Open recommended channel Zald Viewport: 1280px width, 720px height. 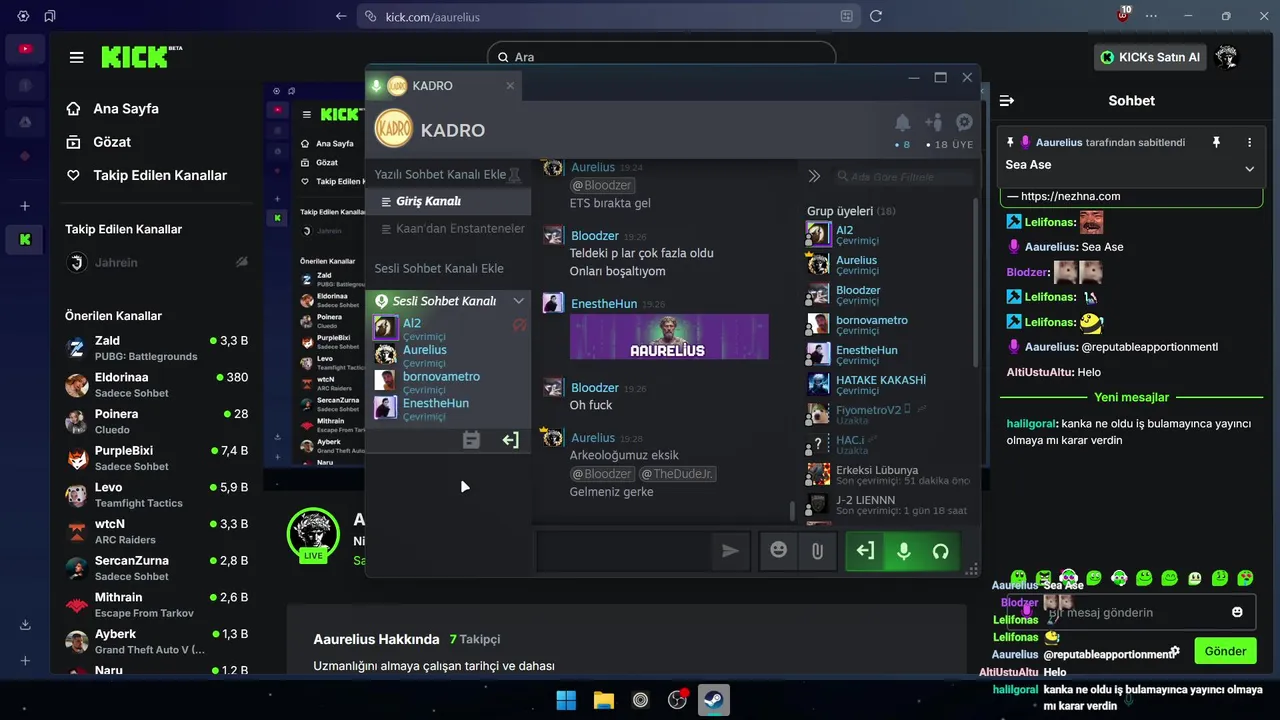pyautogui.click(x=156, y=348)
